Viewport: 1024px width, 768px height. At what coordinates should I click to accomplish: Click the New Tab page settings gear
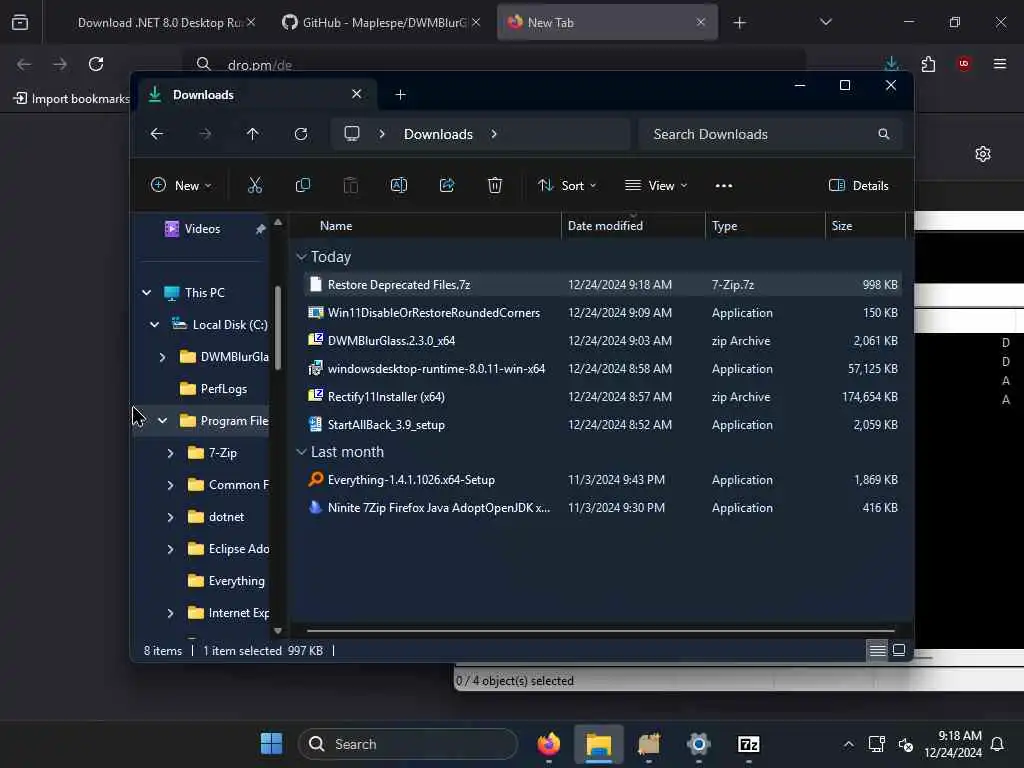point(983,154)
